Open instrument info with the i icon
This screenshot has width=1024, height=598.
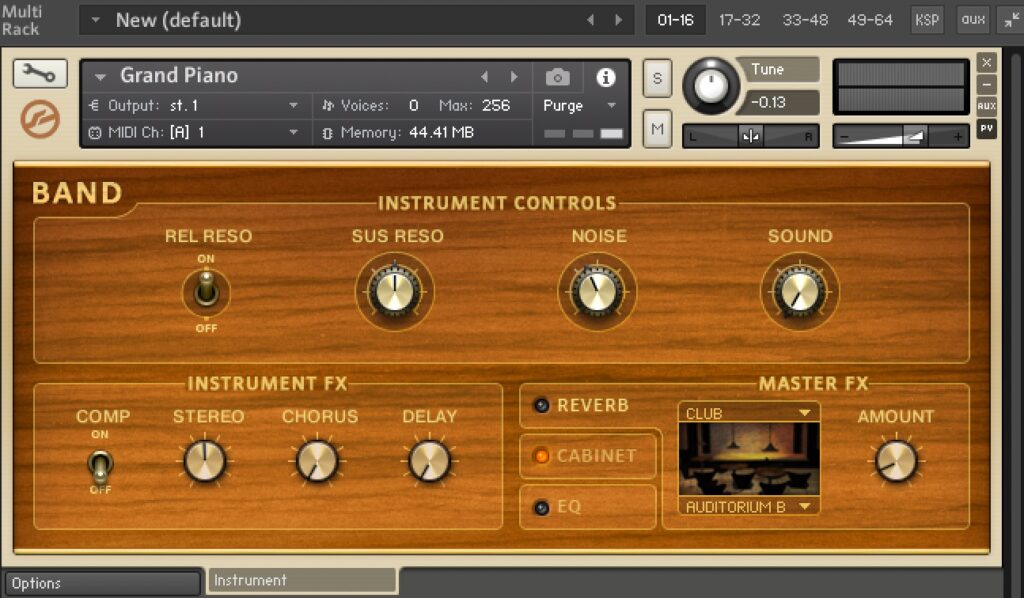pyautogui.click(x=606, y=77)
